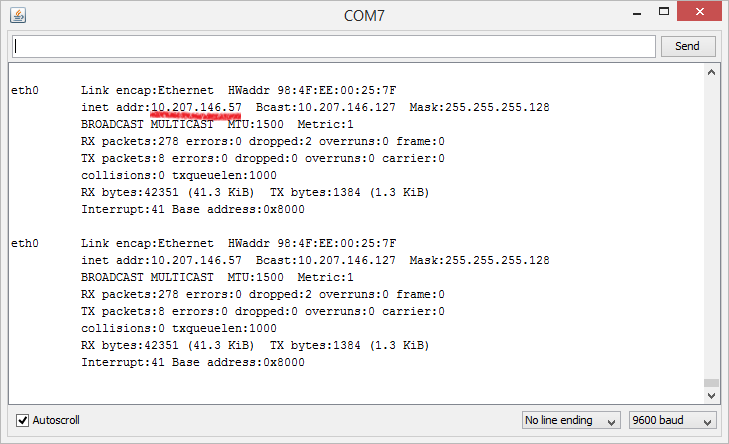Screen dimensions: 729x444
Task: Close the COM7 serial monitor window
Action: click(699, 12)
